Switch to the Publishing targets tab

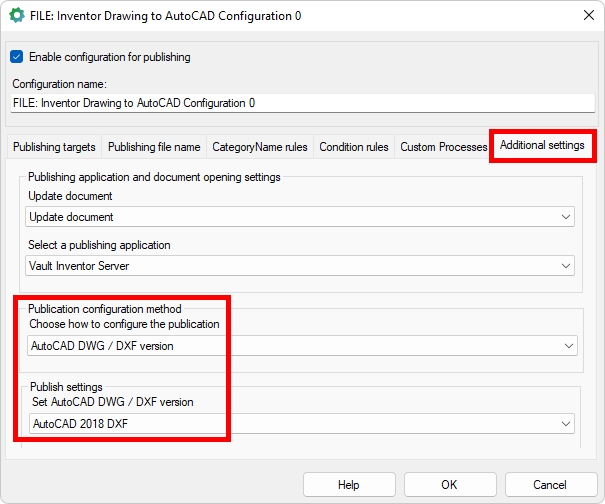pos(54,147)
